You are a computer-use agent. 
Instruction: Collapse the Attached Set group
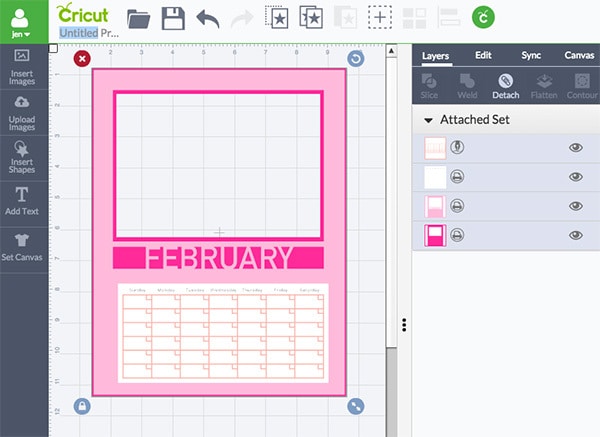[429, 120]
